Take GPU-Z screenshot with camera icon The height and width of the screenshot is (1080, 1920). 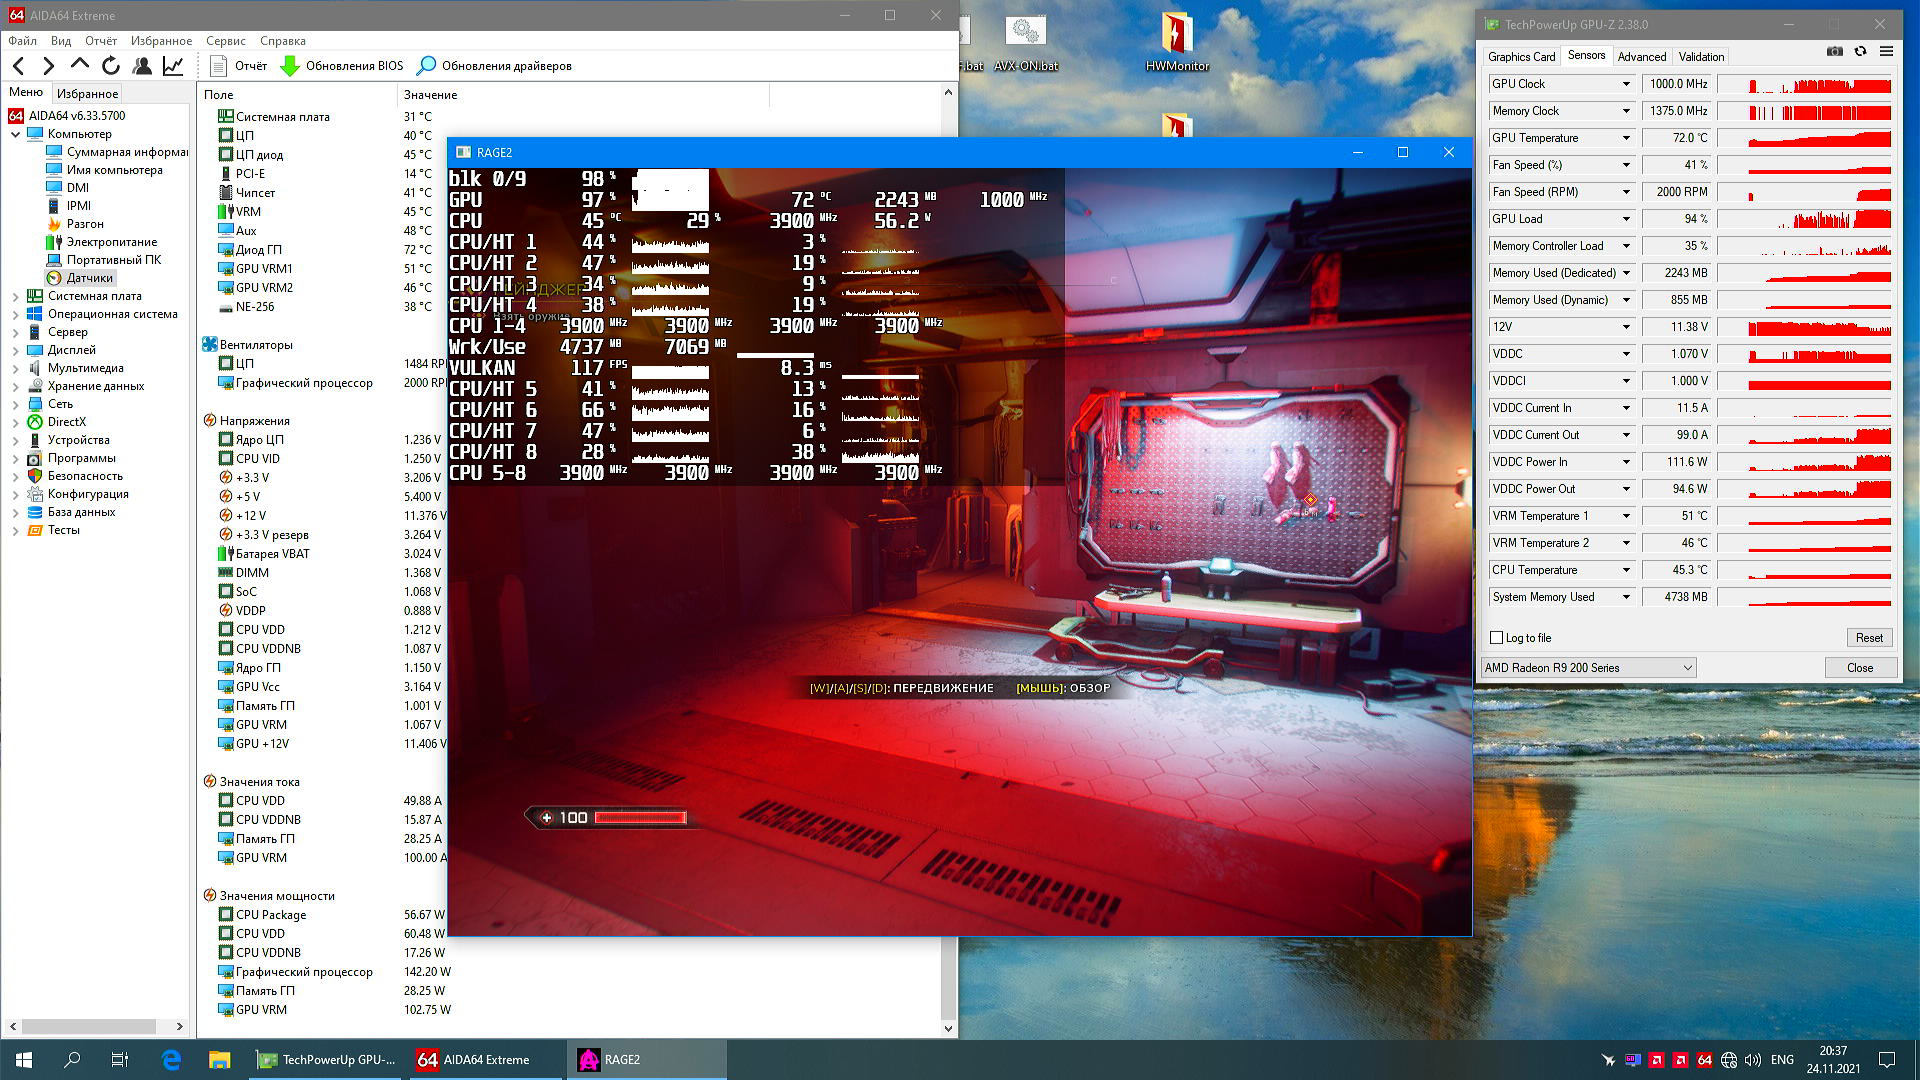tap(1834, 52)
